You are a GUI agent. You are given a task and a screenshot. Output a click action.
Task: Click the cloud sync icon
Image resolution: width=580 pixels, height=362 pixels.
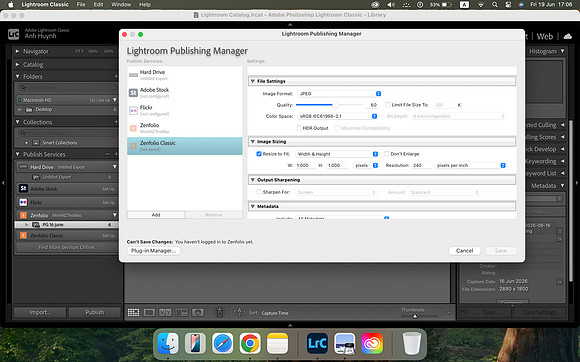567,36
